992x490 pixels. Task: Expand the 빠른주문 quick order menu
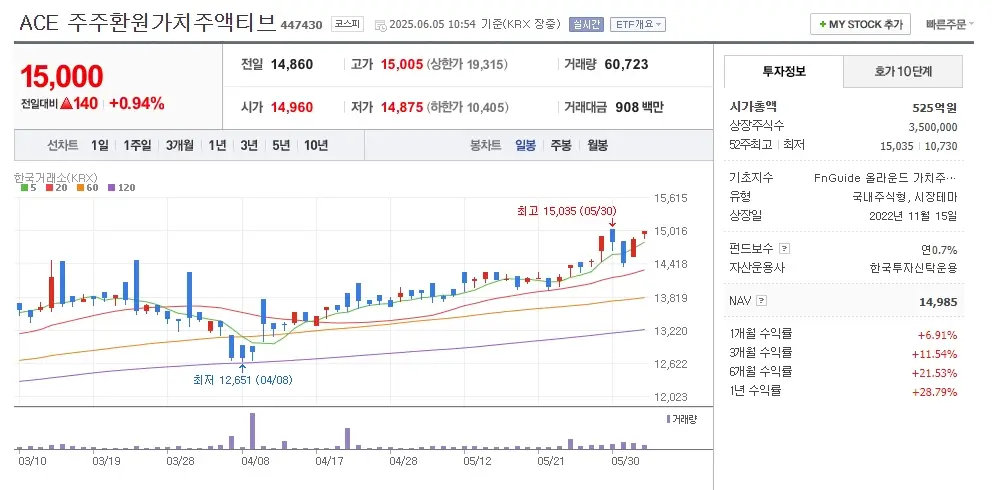pyautogui.click(x=951, y=24)
